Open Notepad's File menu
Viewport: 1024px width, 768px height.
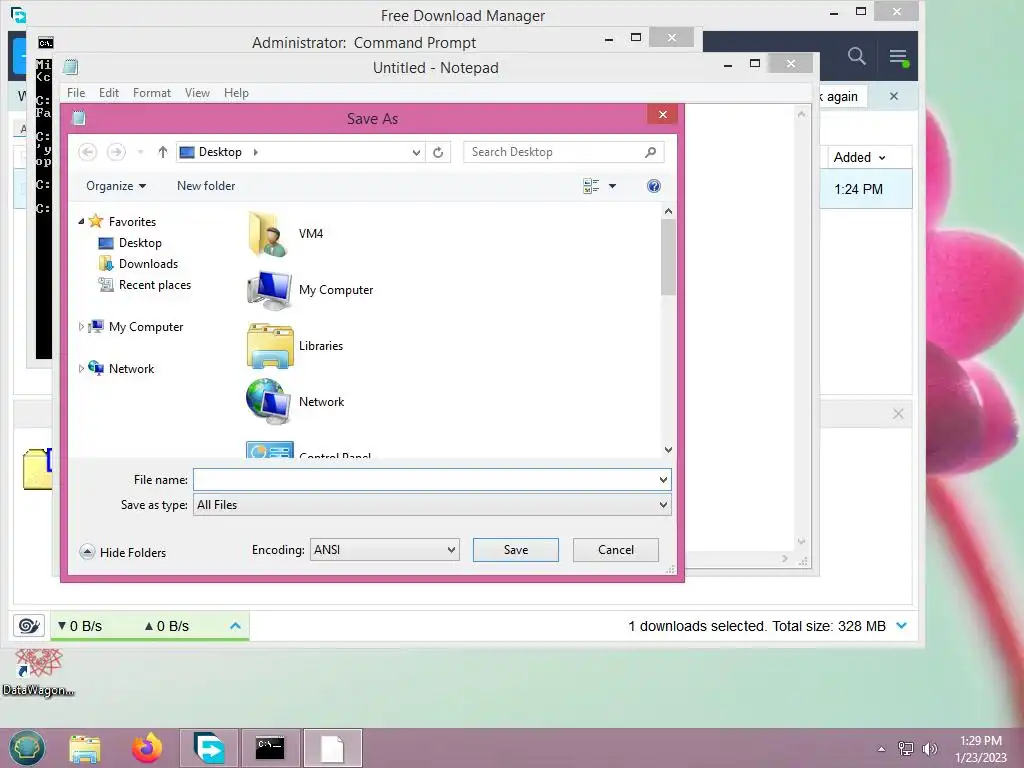click(x=76, y=93)
